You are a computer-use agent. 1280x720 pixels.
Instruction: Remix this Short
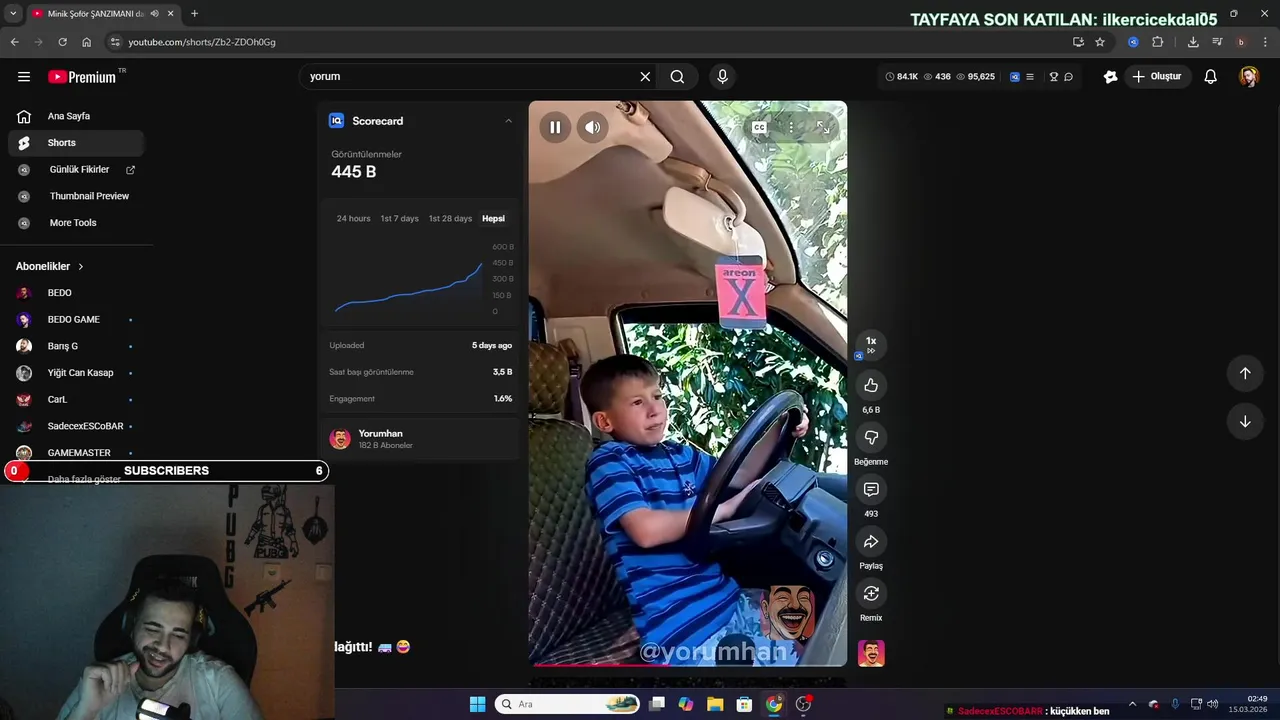[x=871, y=594]
